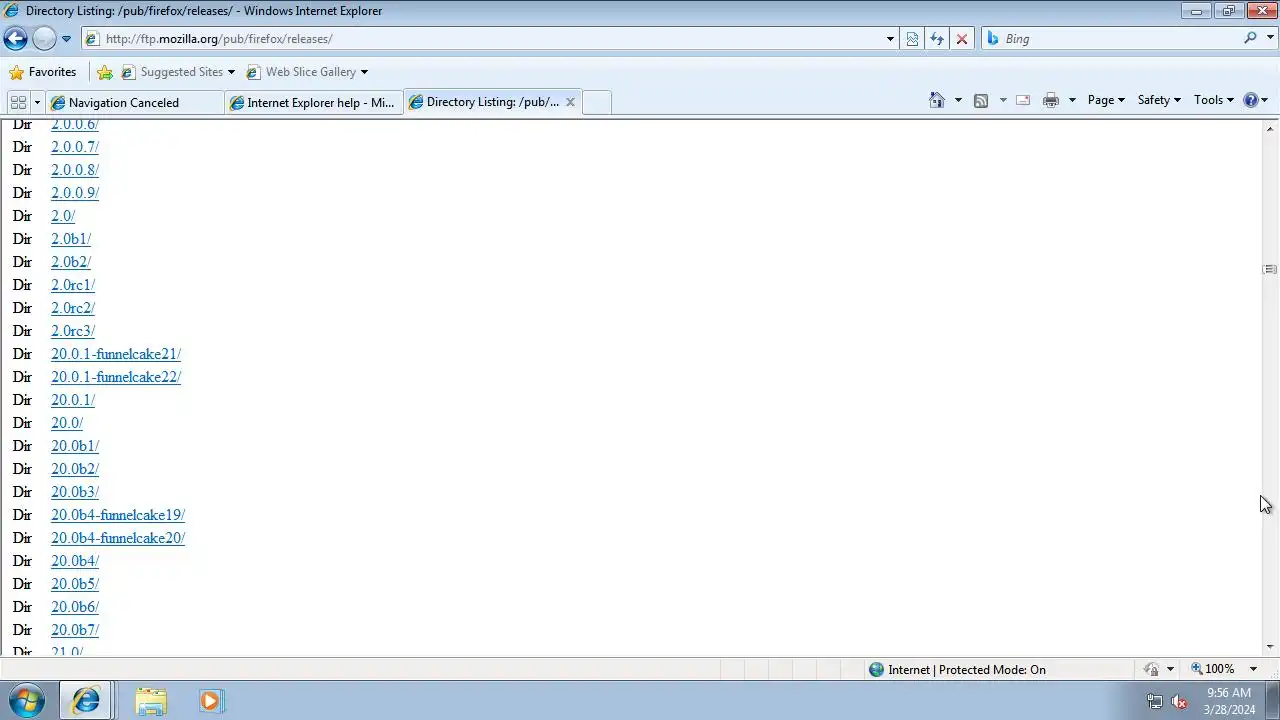Click the Home page icon

coord(937,100)
